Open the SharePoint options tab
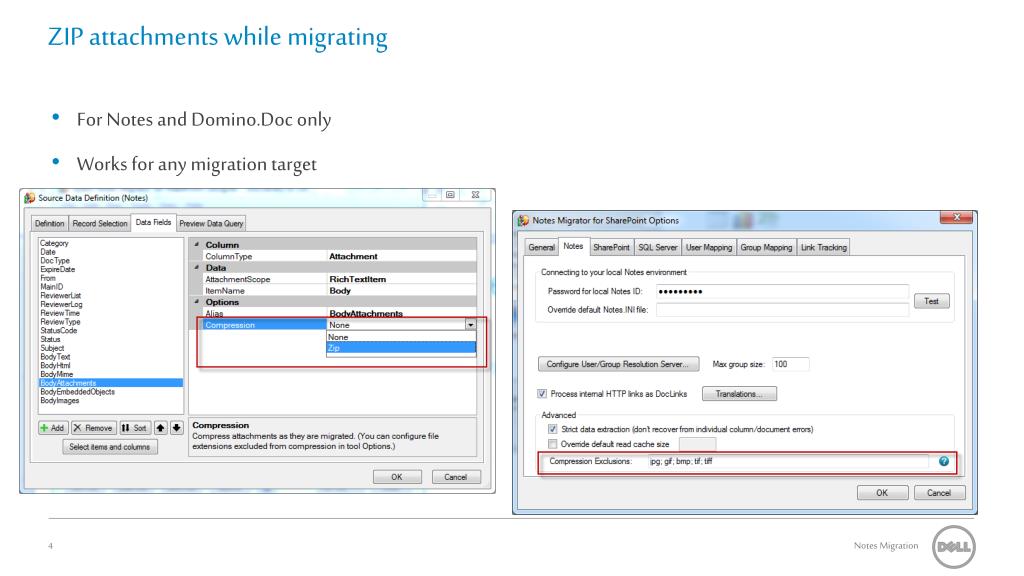 [x=611, y=248]
